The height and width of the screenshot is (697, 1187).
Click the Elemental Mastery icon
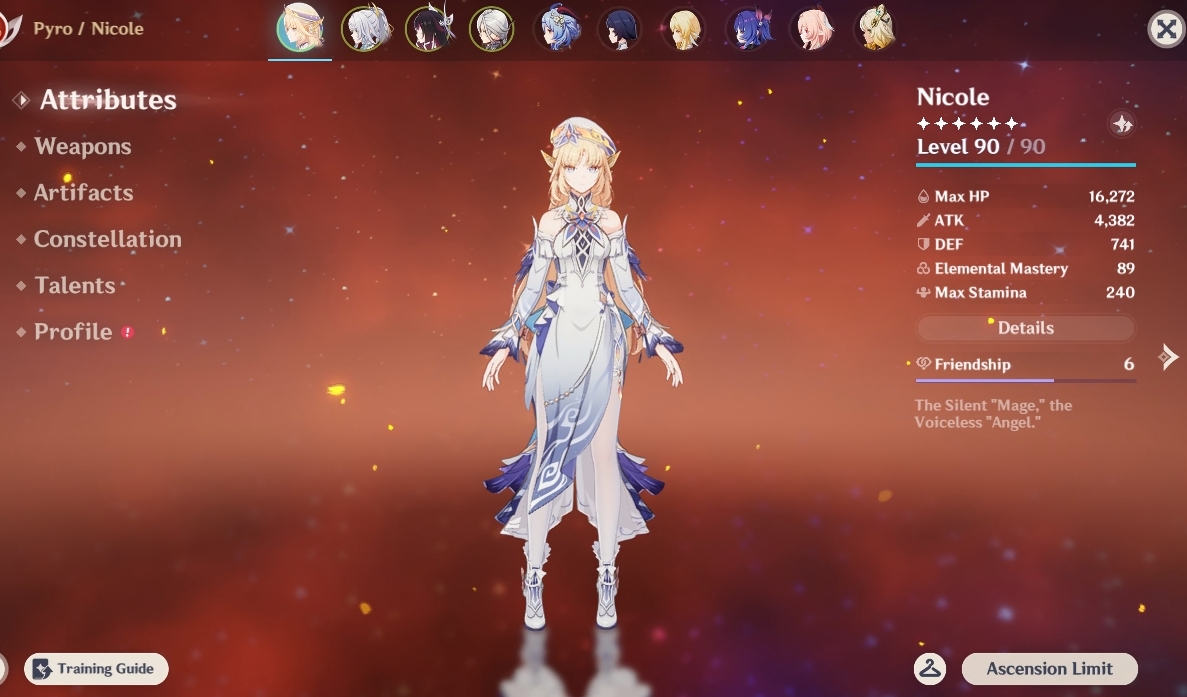923,268
